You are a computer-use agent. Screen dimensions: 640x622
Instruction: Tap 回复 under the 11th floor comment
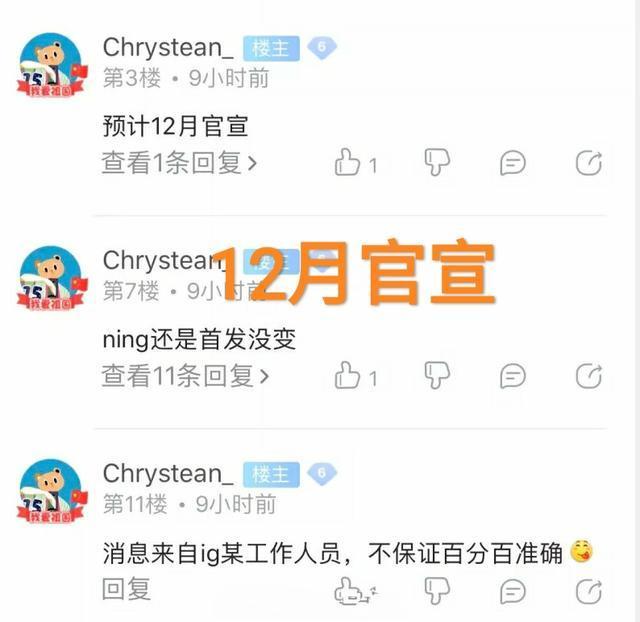[x=126, y=589]
